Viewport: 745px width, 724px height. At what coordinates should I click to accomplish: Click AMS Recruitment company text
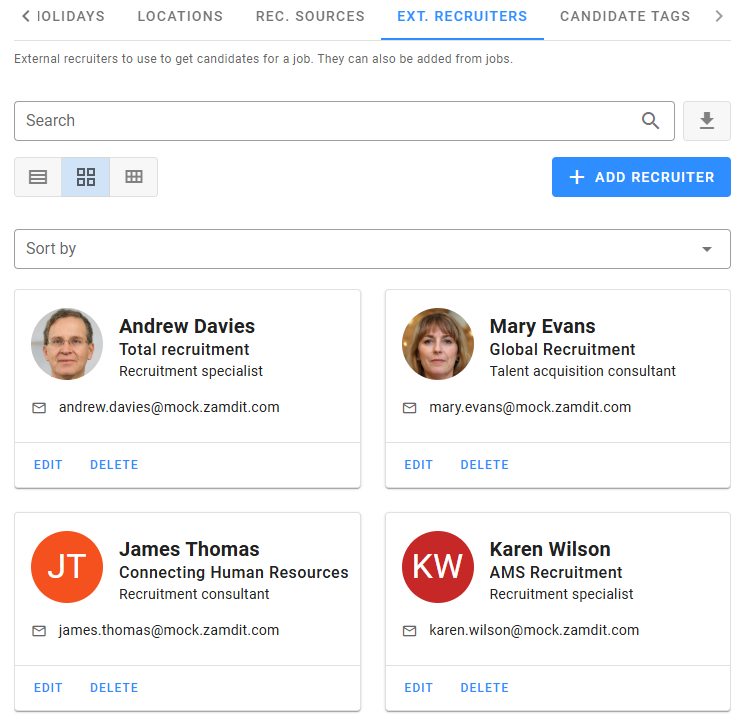pos(556,572)
